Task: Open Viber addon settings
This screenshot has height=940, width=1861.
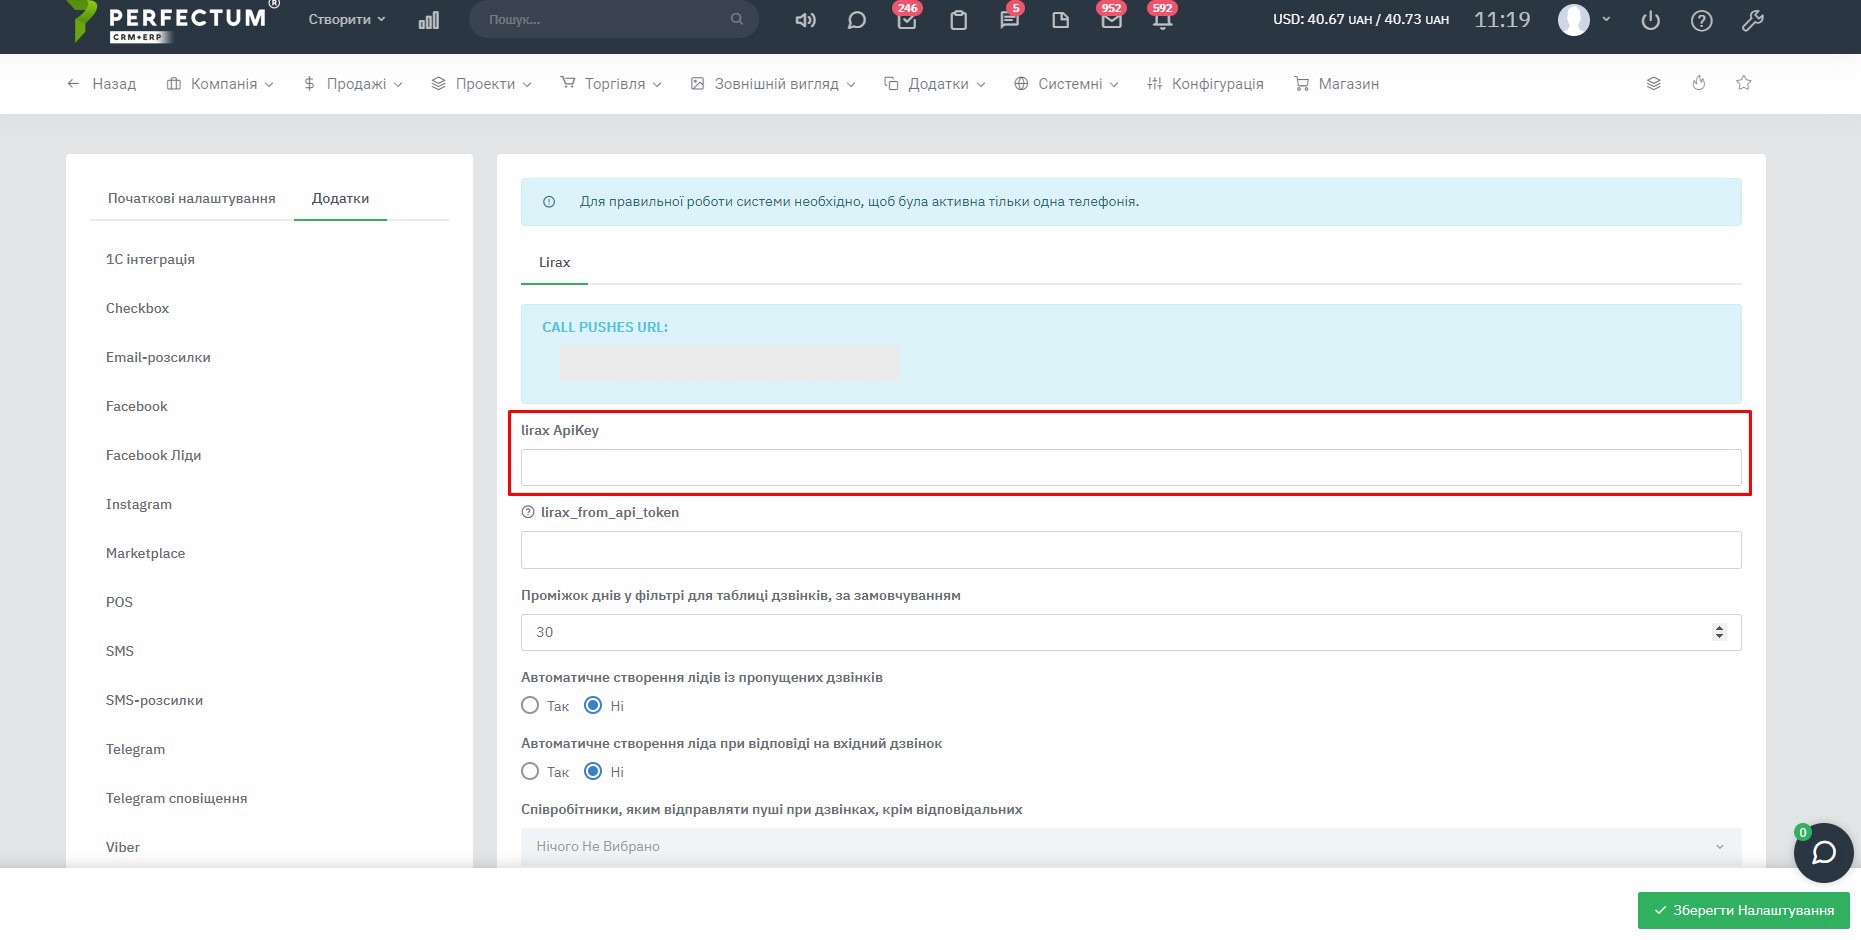Action: pos(123,847)
